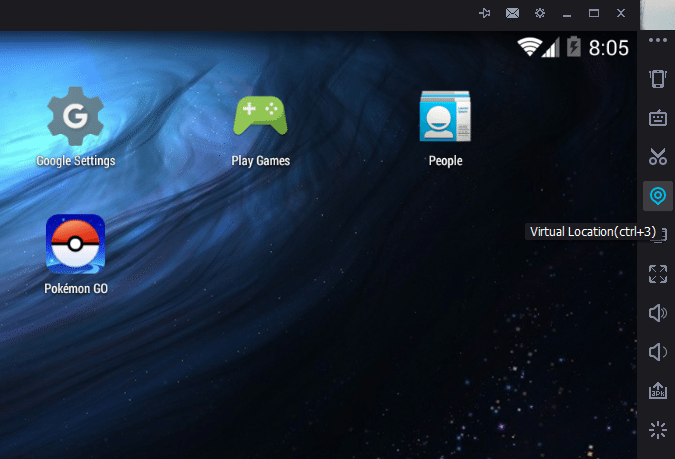The image size is (675, 459).
Task: Click the battery charging indicator
Action: 574,47
